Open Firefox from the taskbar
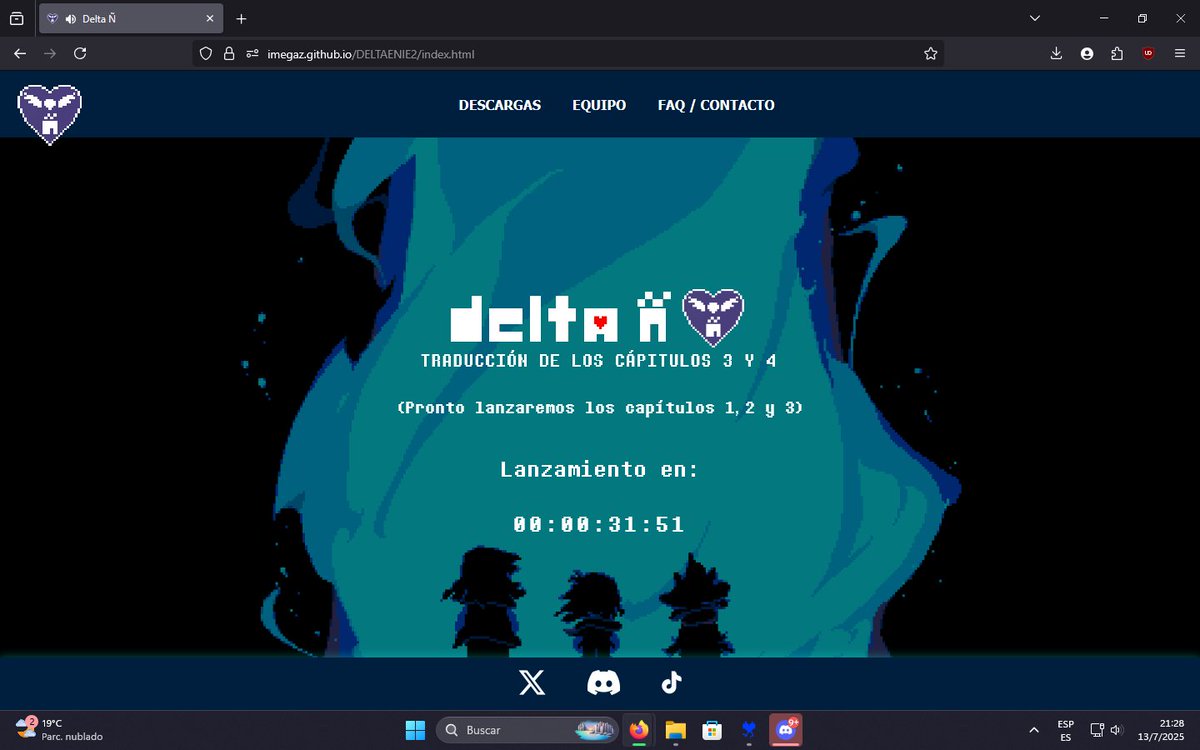The width and height of the screenshot is (1200, 750). 639,730
